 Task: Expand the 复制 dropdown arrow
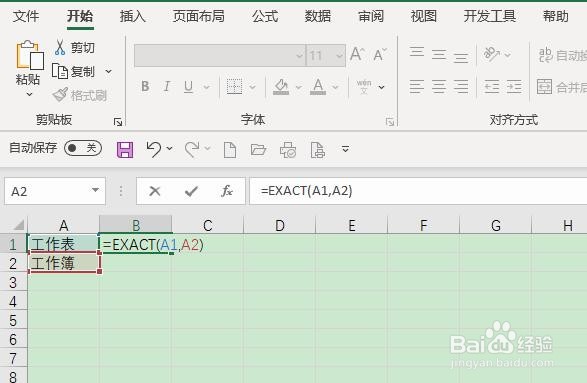pos(109,71)
